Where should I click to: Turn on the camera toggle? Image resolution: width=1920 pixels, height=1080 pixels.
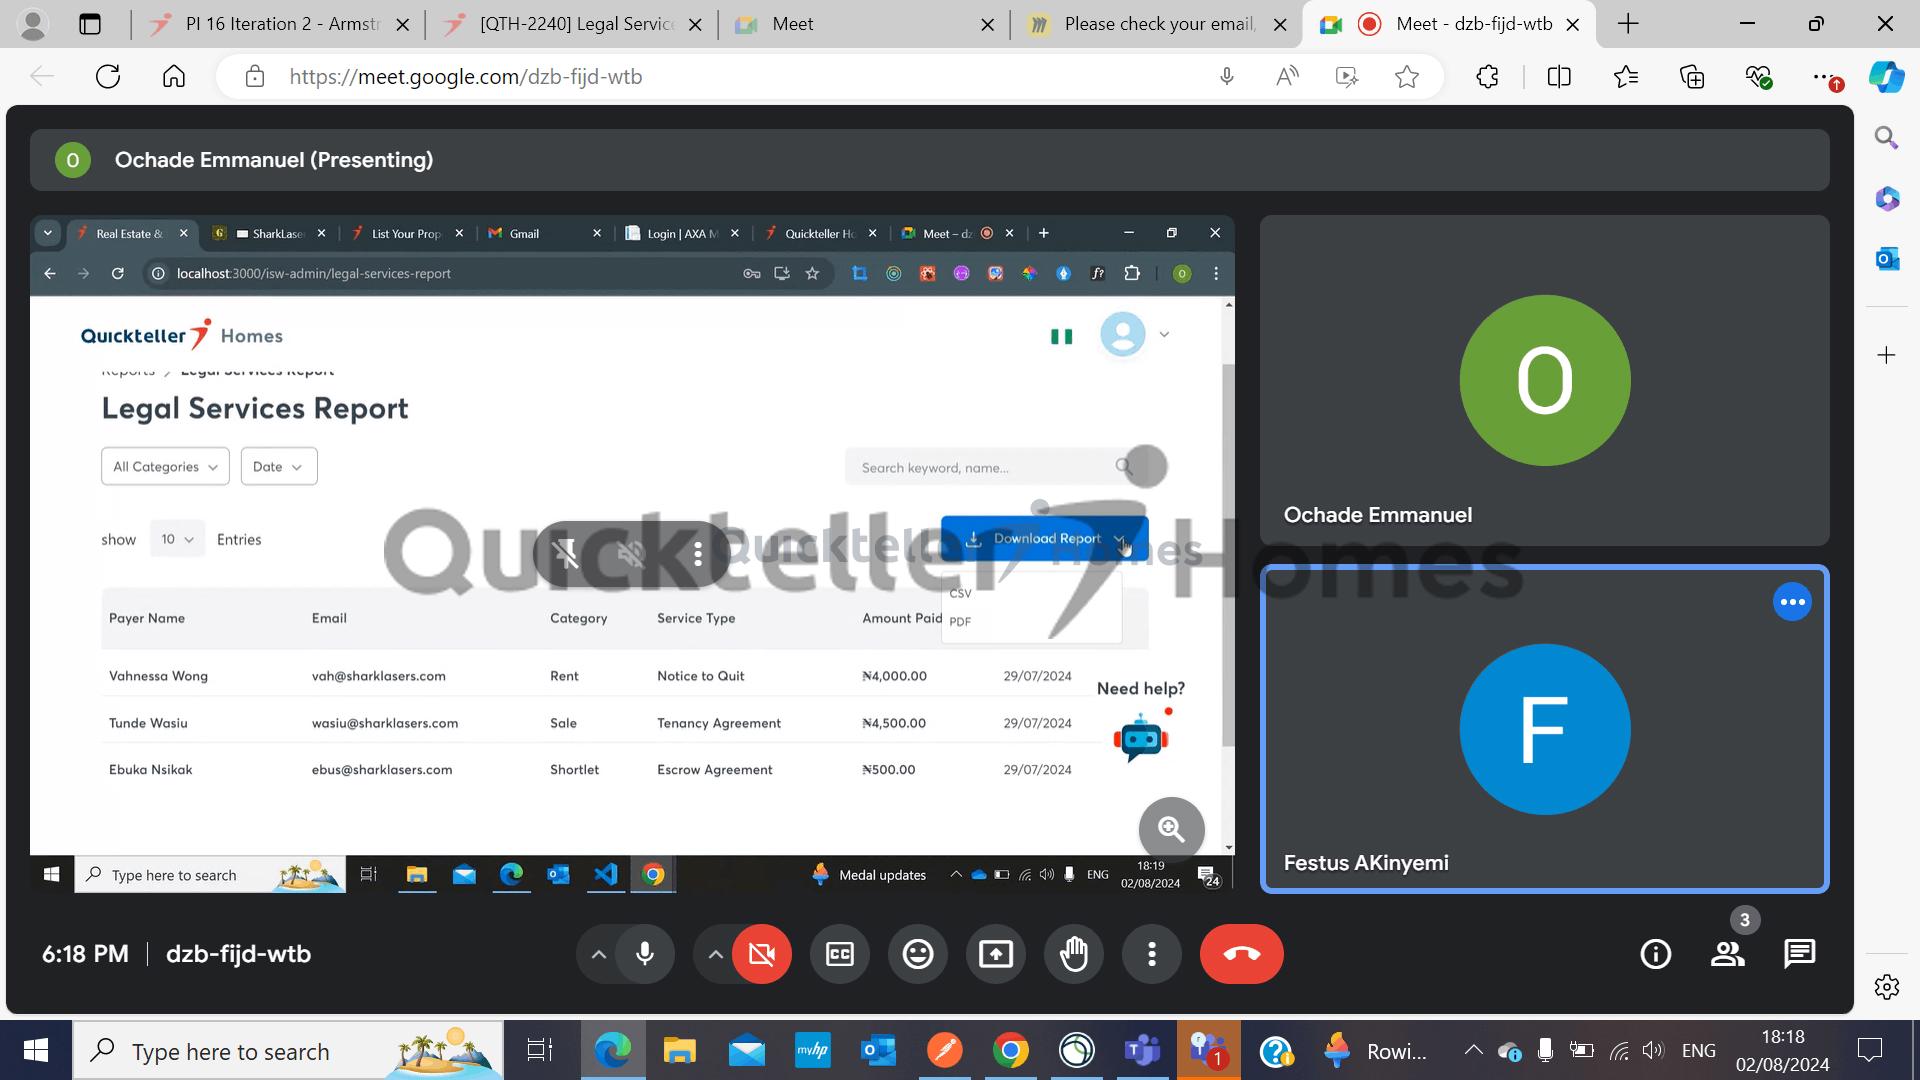pos(761,954)
